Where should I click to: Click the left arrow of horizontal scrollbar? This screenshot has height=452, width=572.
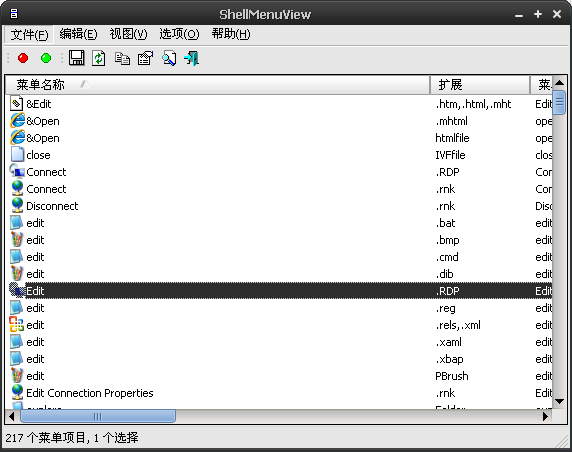pyautogui.click(x=12, y=416)
